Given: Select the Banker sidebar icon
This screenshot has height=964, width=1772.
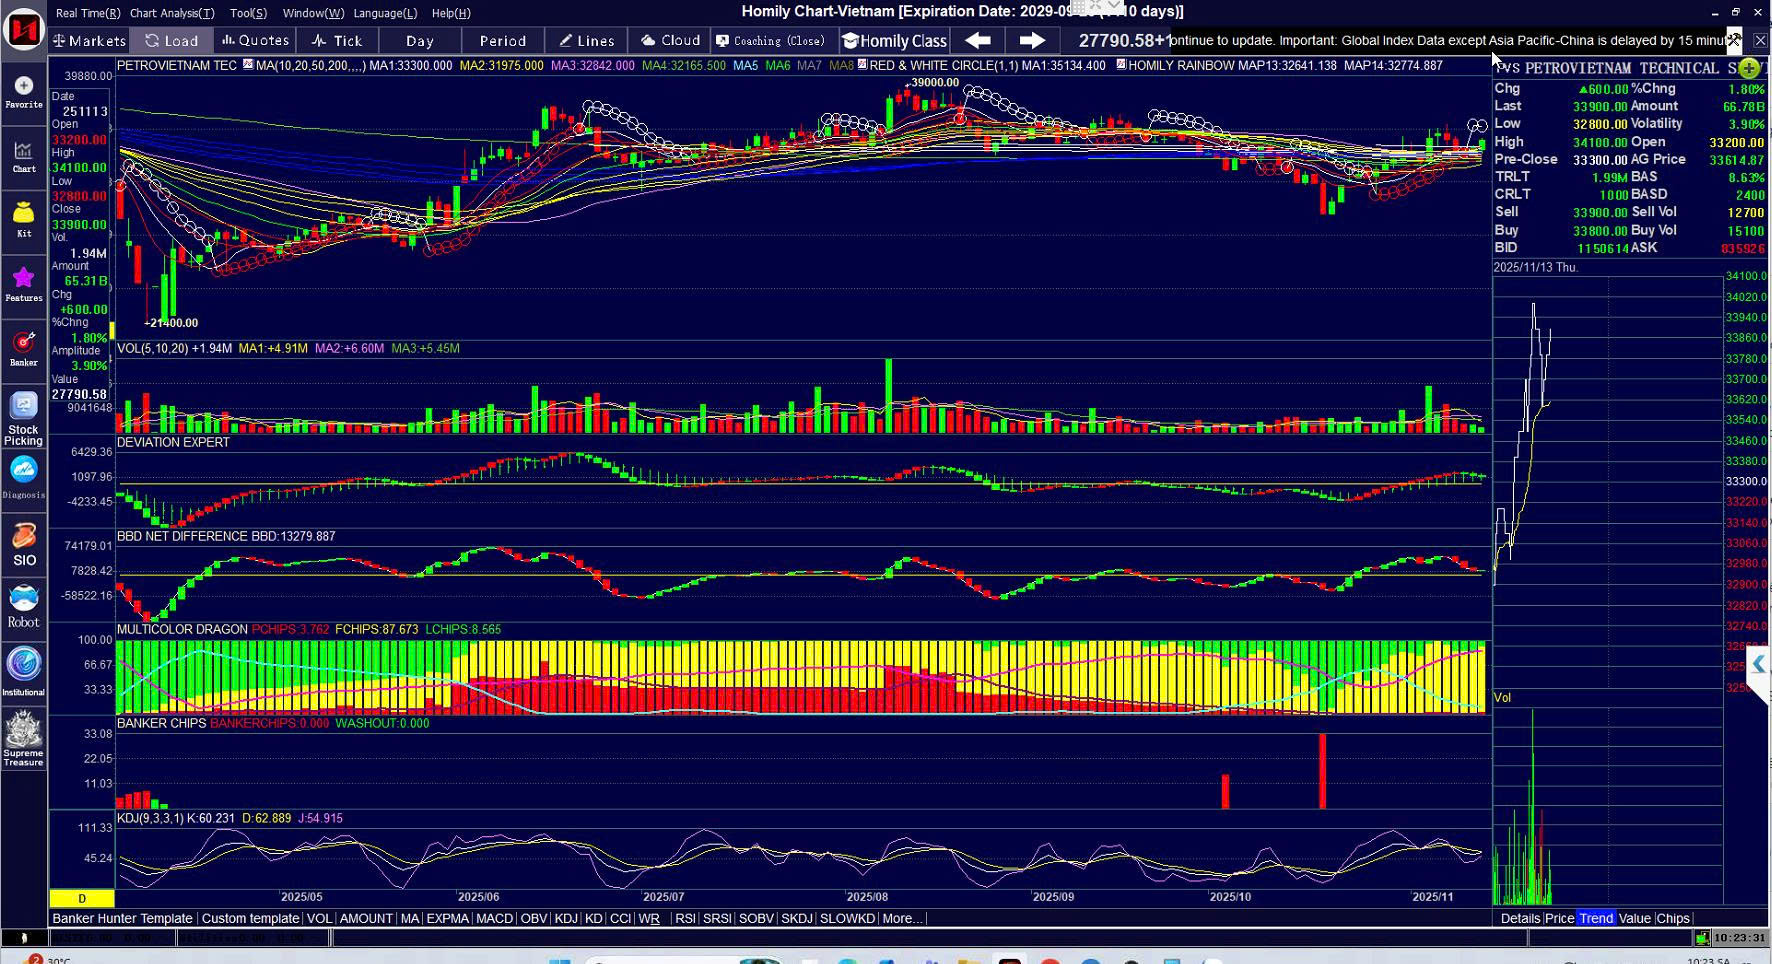Looking at the screenshot, I should coord(24,348).
